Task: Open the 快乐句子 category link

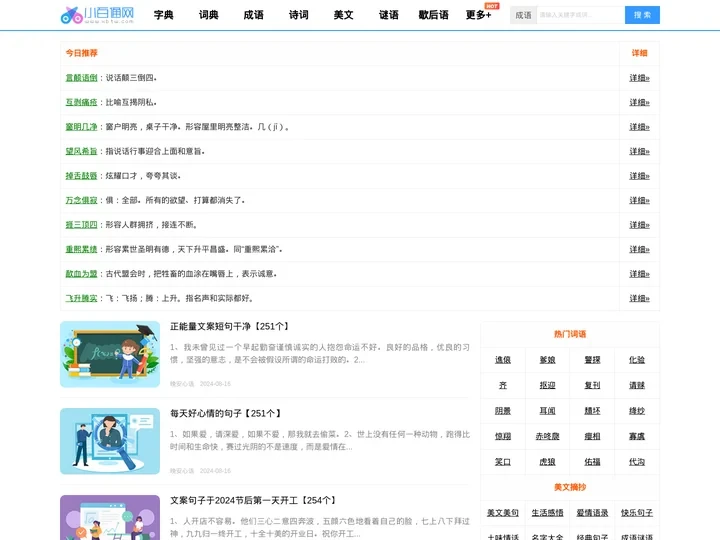Action: point(637,513)
